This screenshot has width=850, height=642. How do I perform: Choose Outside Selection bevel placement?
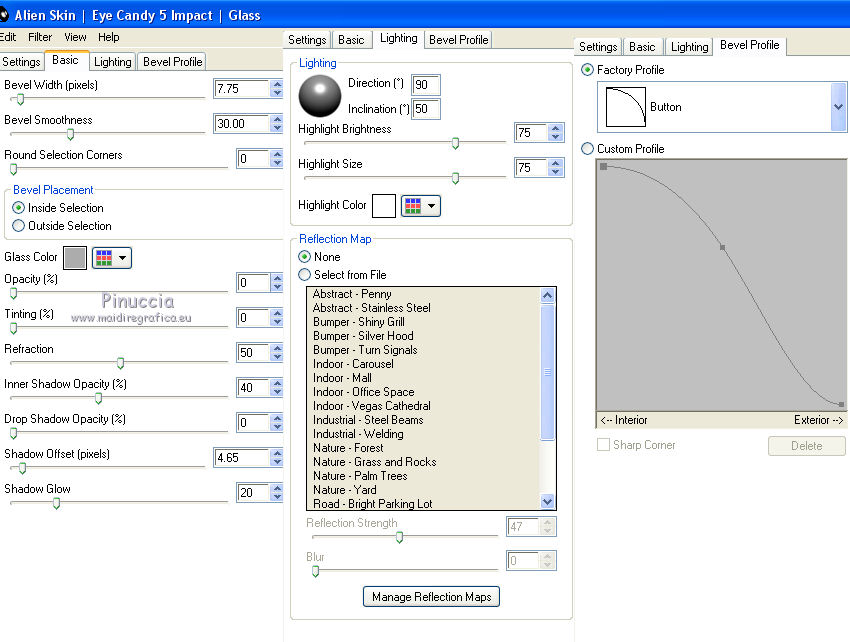click(x=19, y=226)
